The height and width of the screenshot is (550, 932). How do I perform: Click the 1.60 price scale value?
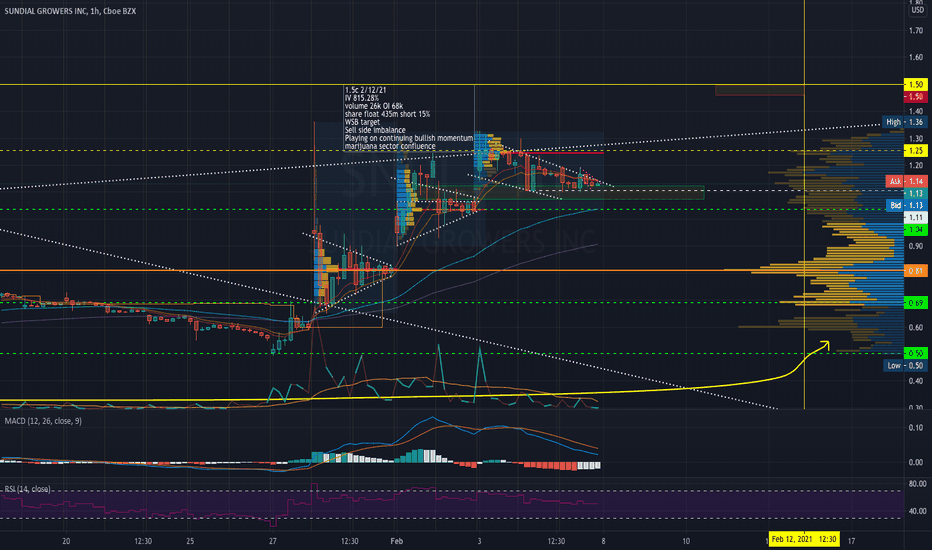point(915,58)
